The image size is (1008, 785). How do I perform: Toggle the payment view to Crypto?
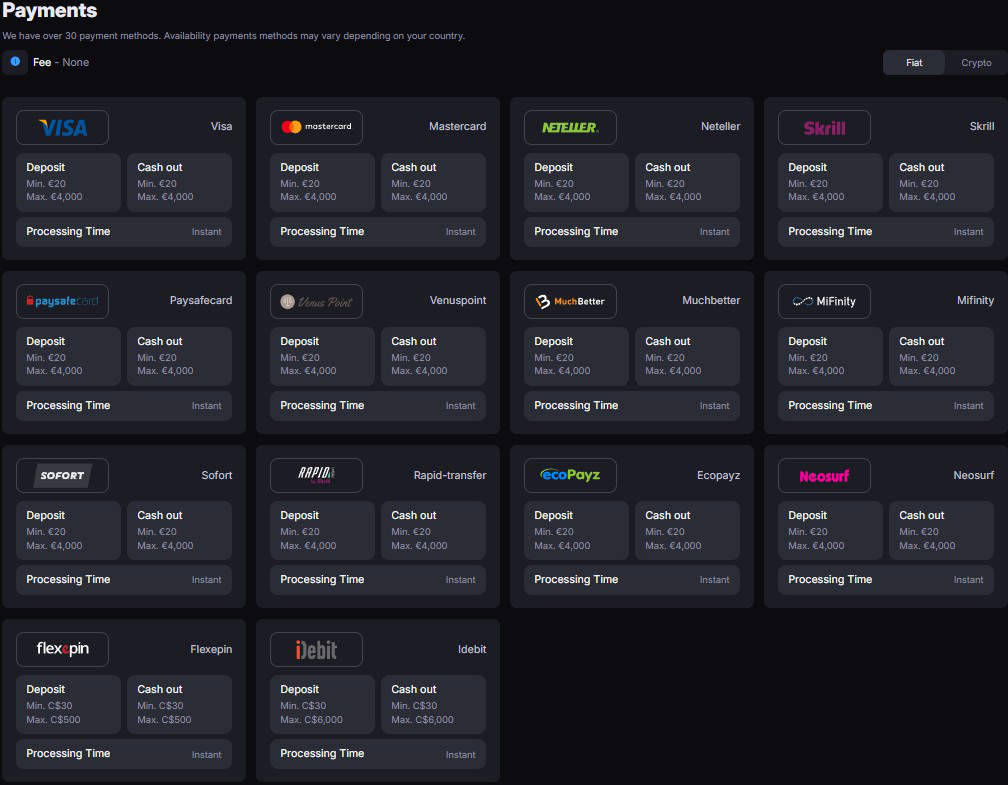point(975,62)
